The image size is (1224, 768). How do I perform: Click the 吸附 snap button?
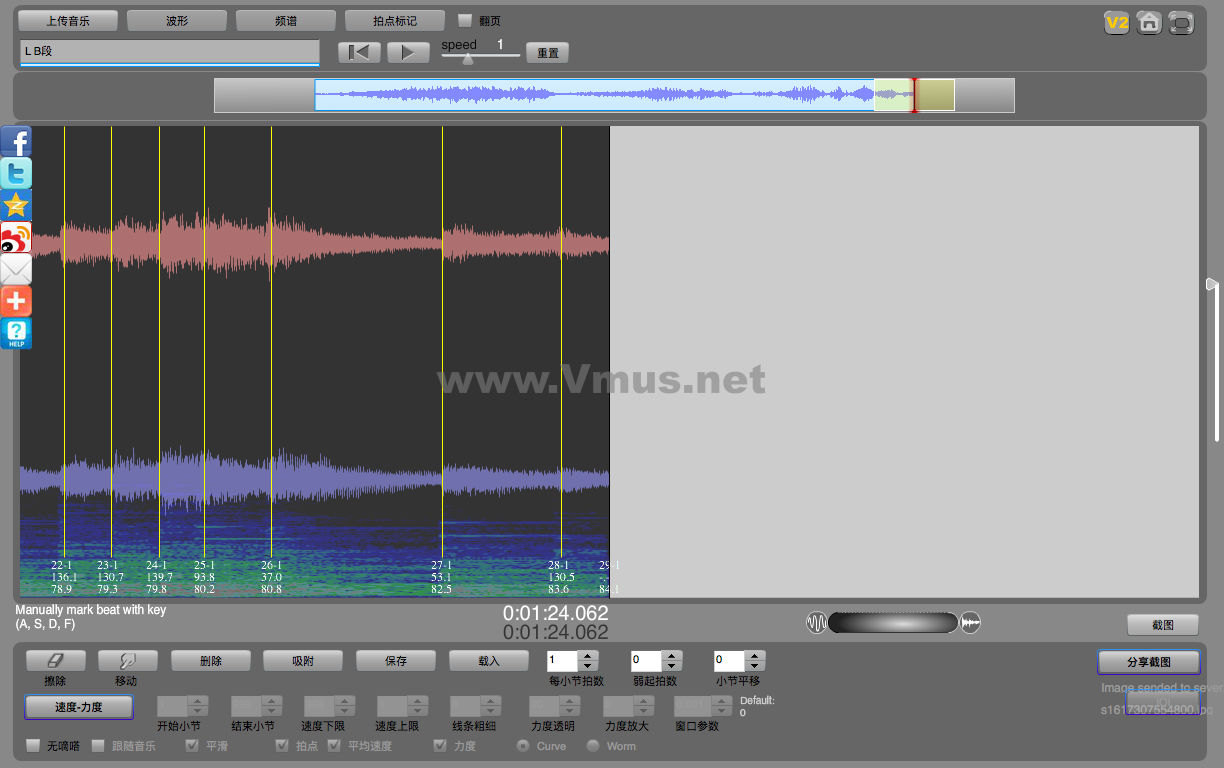click(x=303, y=661)
